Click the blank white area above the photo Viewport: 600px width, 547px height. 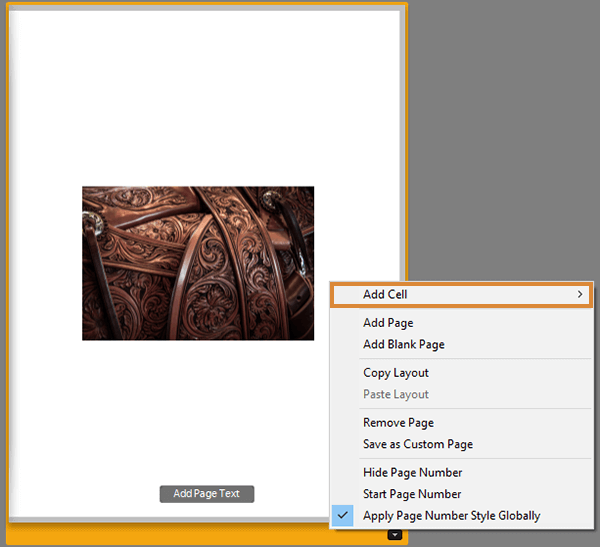pyautogui.click(x=205, y=98)
